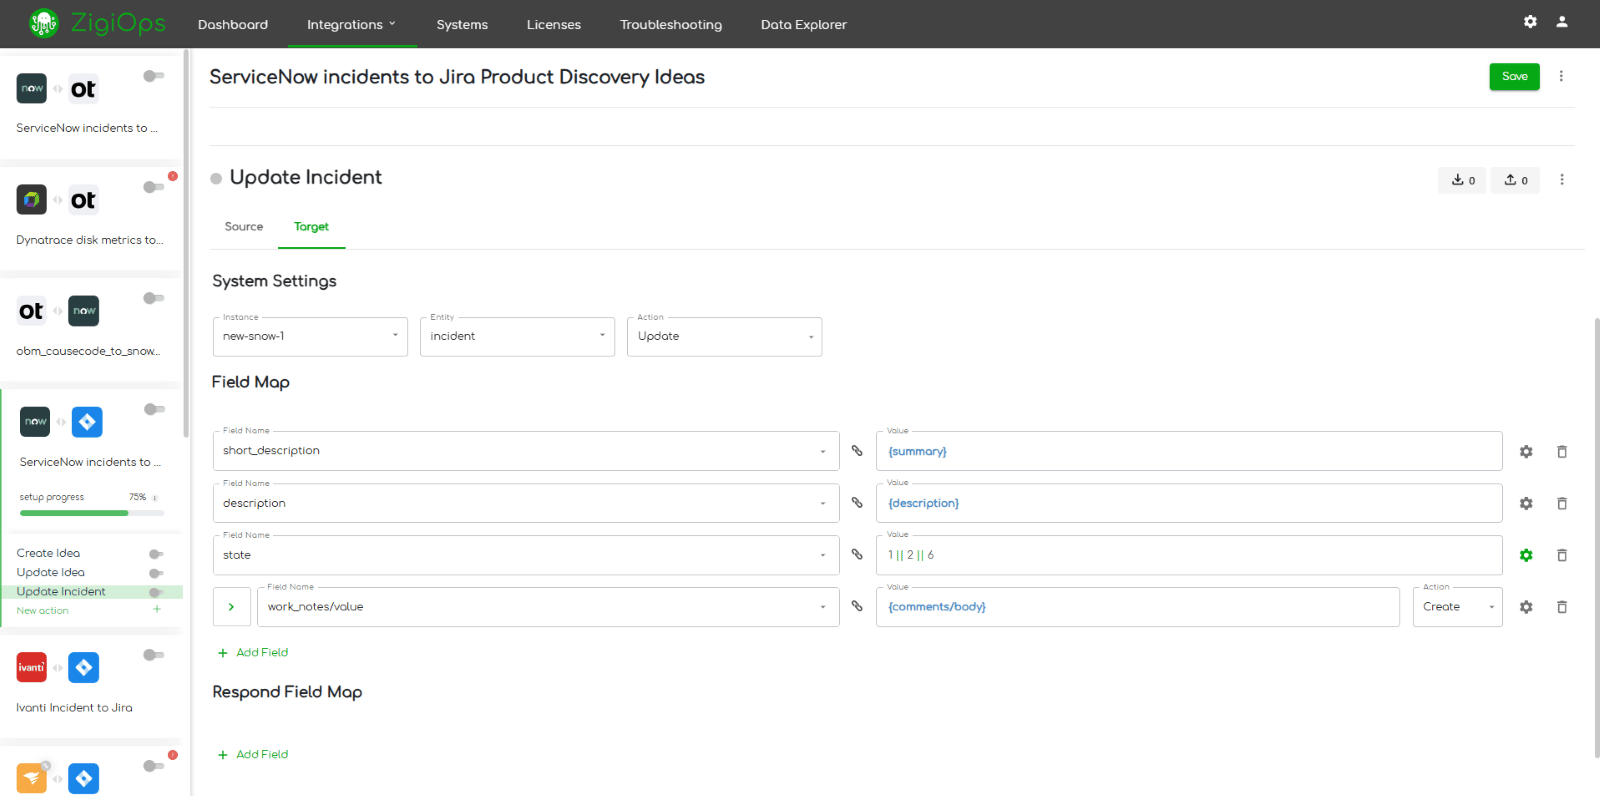
Task: Click the download counter icon button
Action: click(x=1462, y=180)
